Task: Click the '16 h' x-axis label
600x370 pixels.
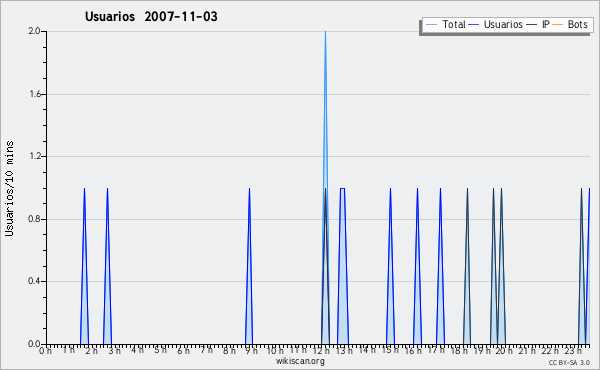Action: (x=413, y=351)
